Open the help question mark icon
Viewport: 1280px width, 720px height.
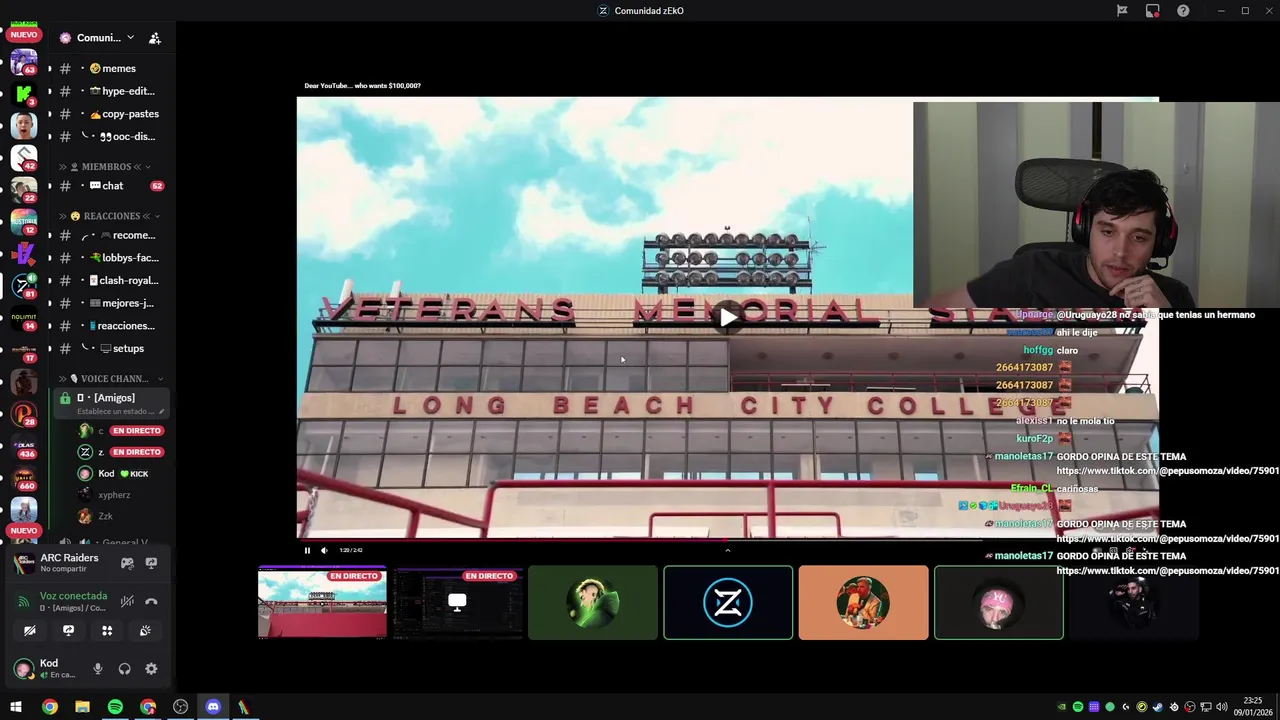1183,11
